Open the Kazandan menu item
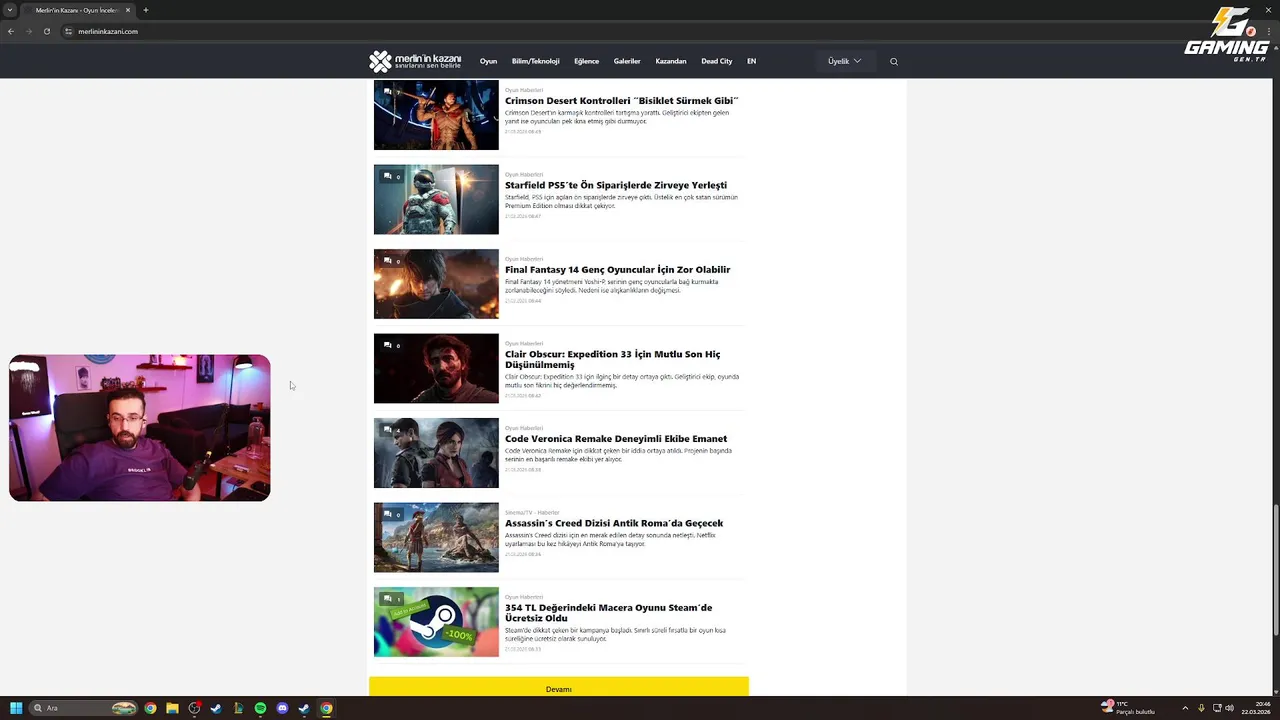Image resolution: width=1280 pixels, height=720 pixels. pos(671,61)
